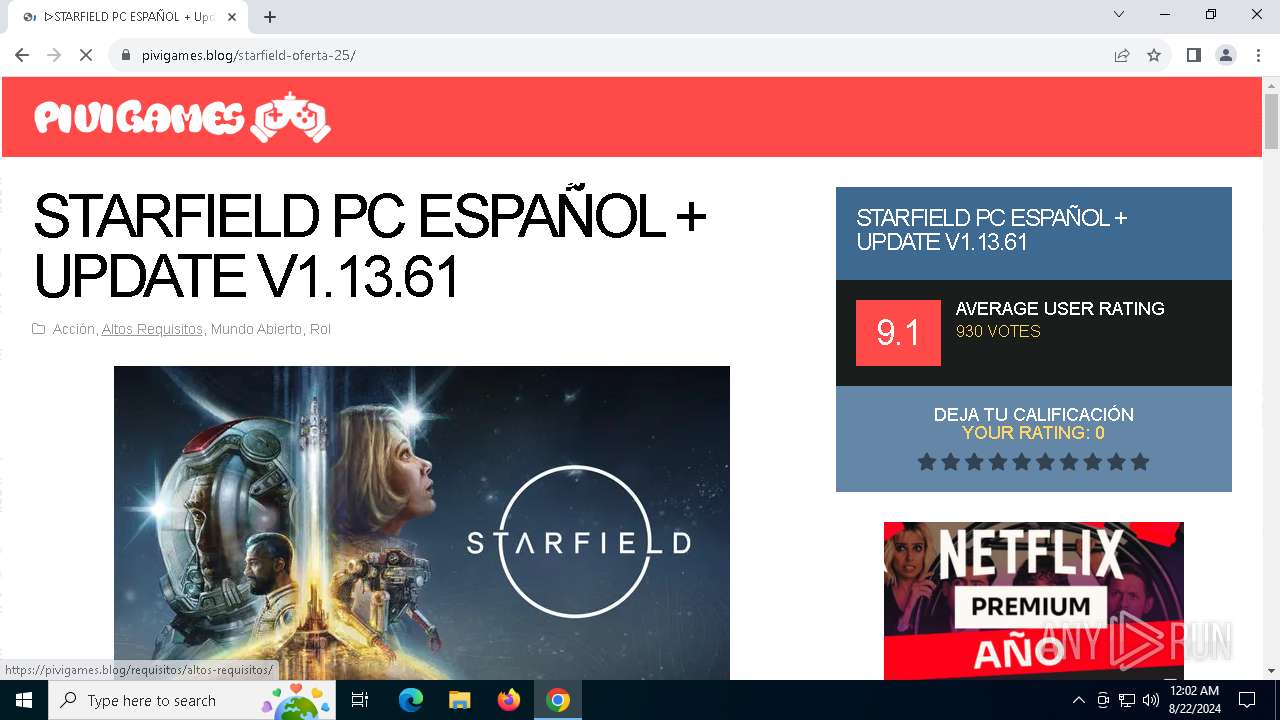Click the 9.1 rating score box

pyautogui.click(x=898, y=333)
